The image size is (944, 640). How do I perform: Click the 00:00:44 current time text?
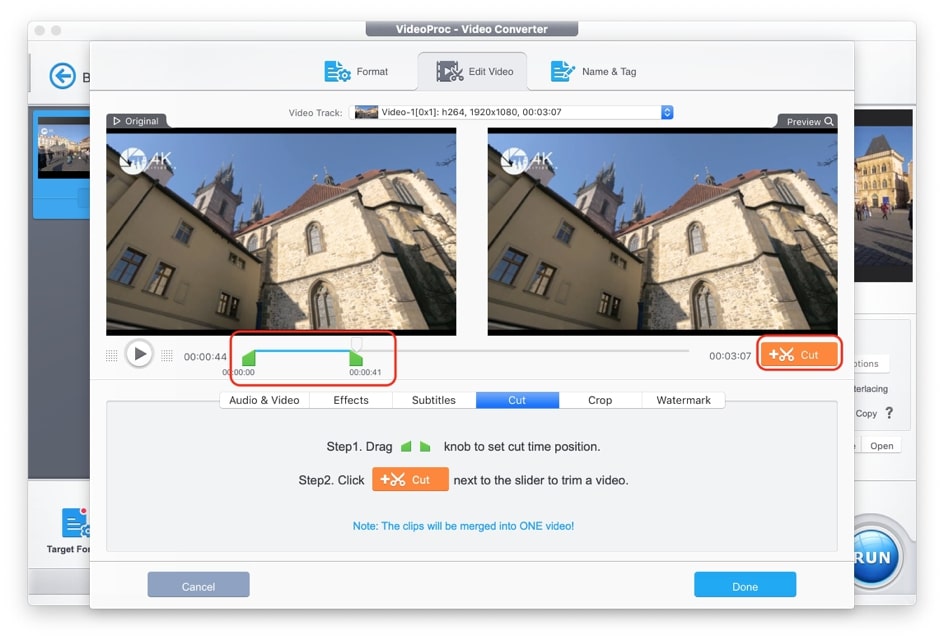[x=205, y=356]
